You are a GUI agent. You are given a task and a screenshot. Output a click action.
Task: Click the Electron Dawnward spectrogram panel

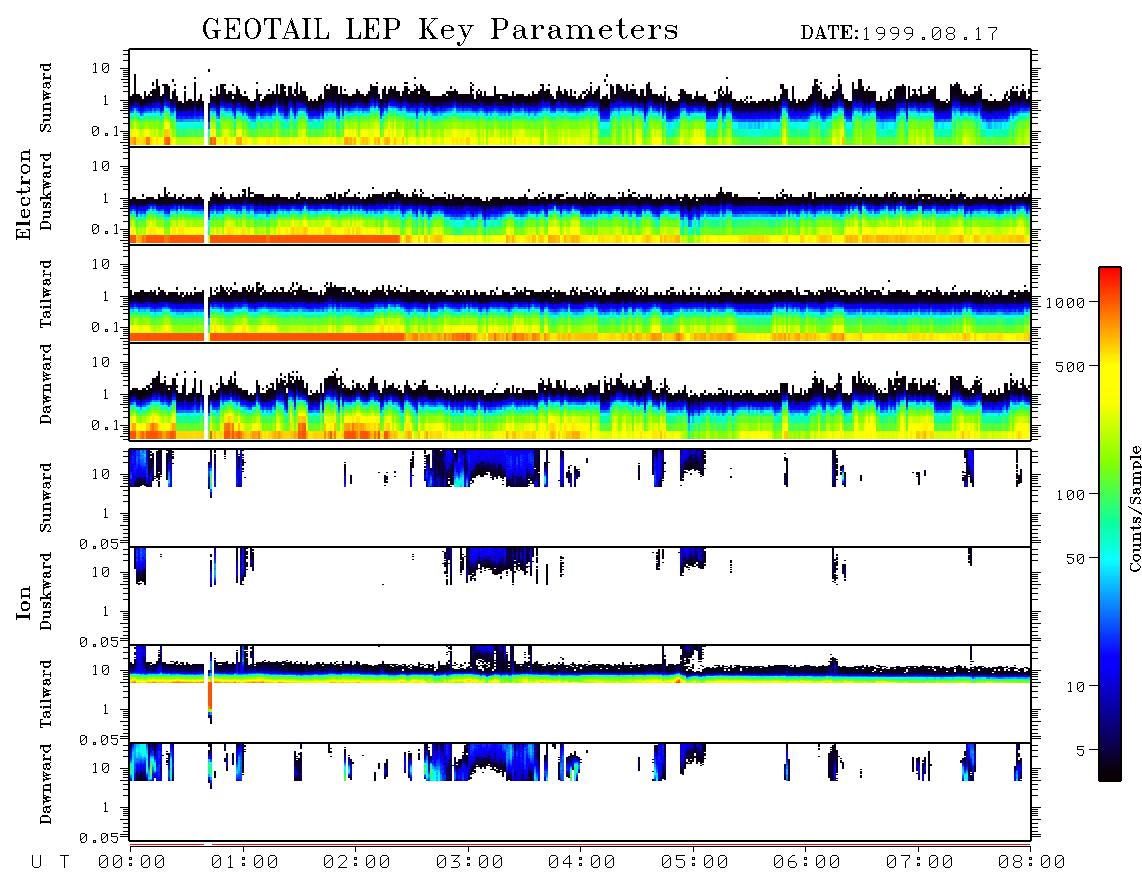(x=580, y=391)
